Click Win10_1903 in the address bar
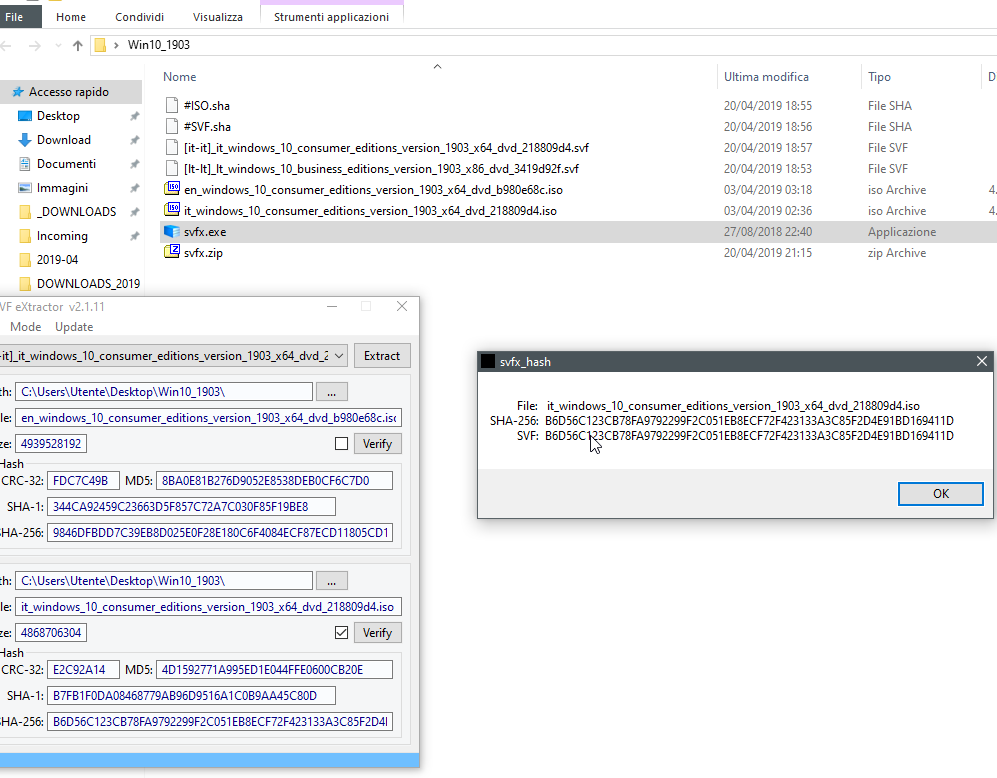 [x=158, y=45]
